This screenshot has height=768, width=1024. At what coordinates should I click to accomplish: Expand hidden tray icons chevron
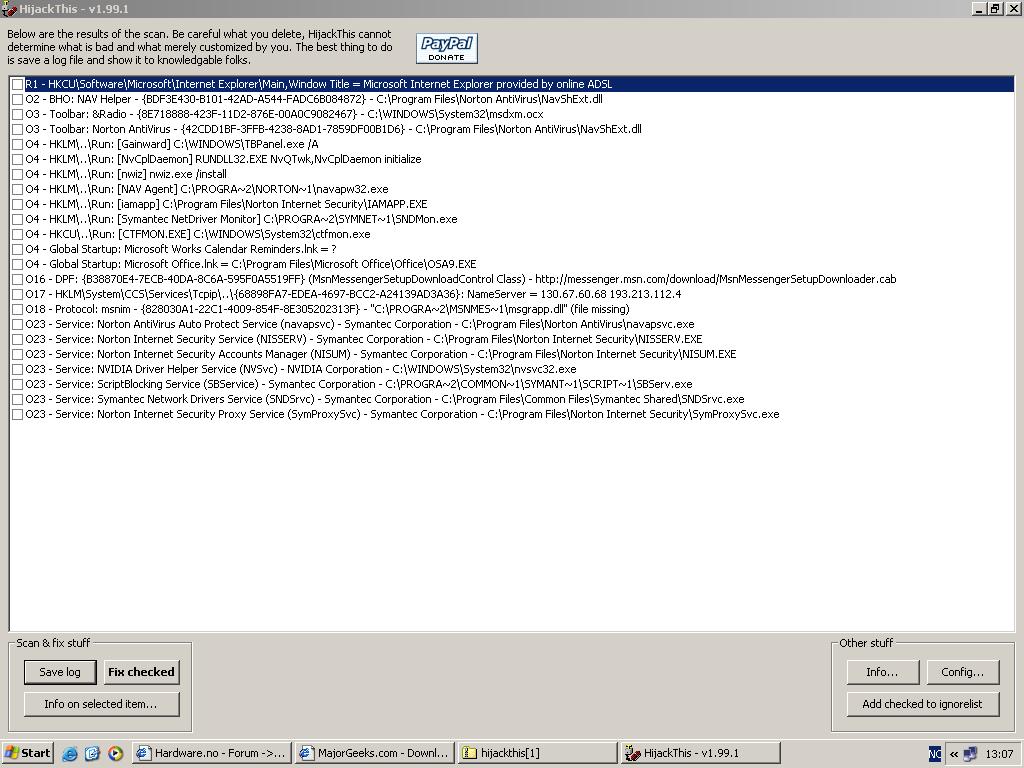953,754
